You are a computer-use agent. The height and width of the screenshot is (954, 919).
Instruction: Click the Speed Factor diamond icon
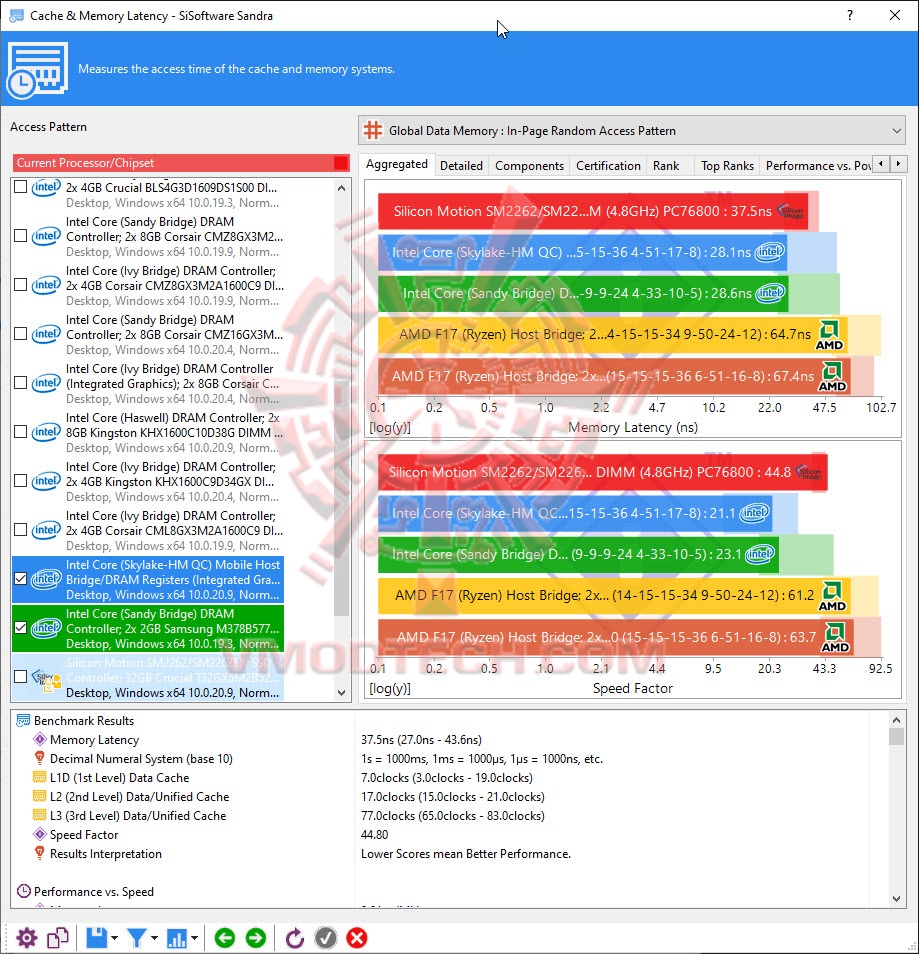coord(40,834)
